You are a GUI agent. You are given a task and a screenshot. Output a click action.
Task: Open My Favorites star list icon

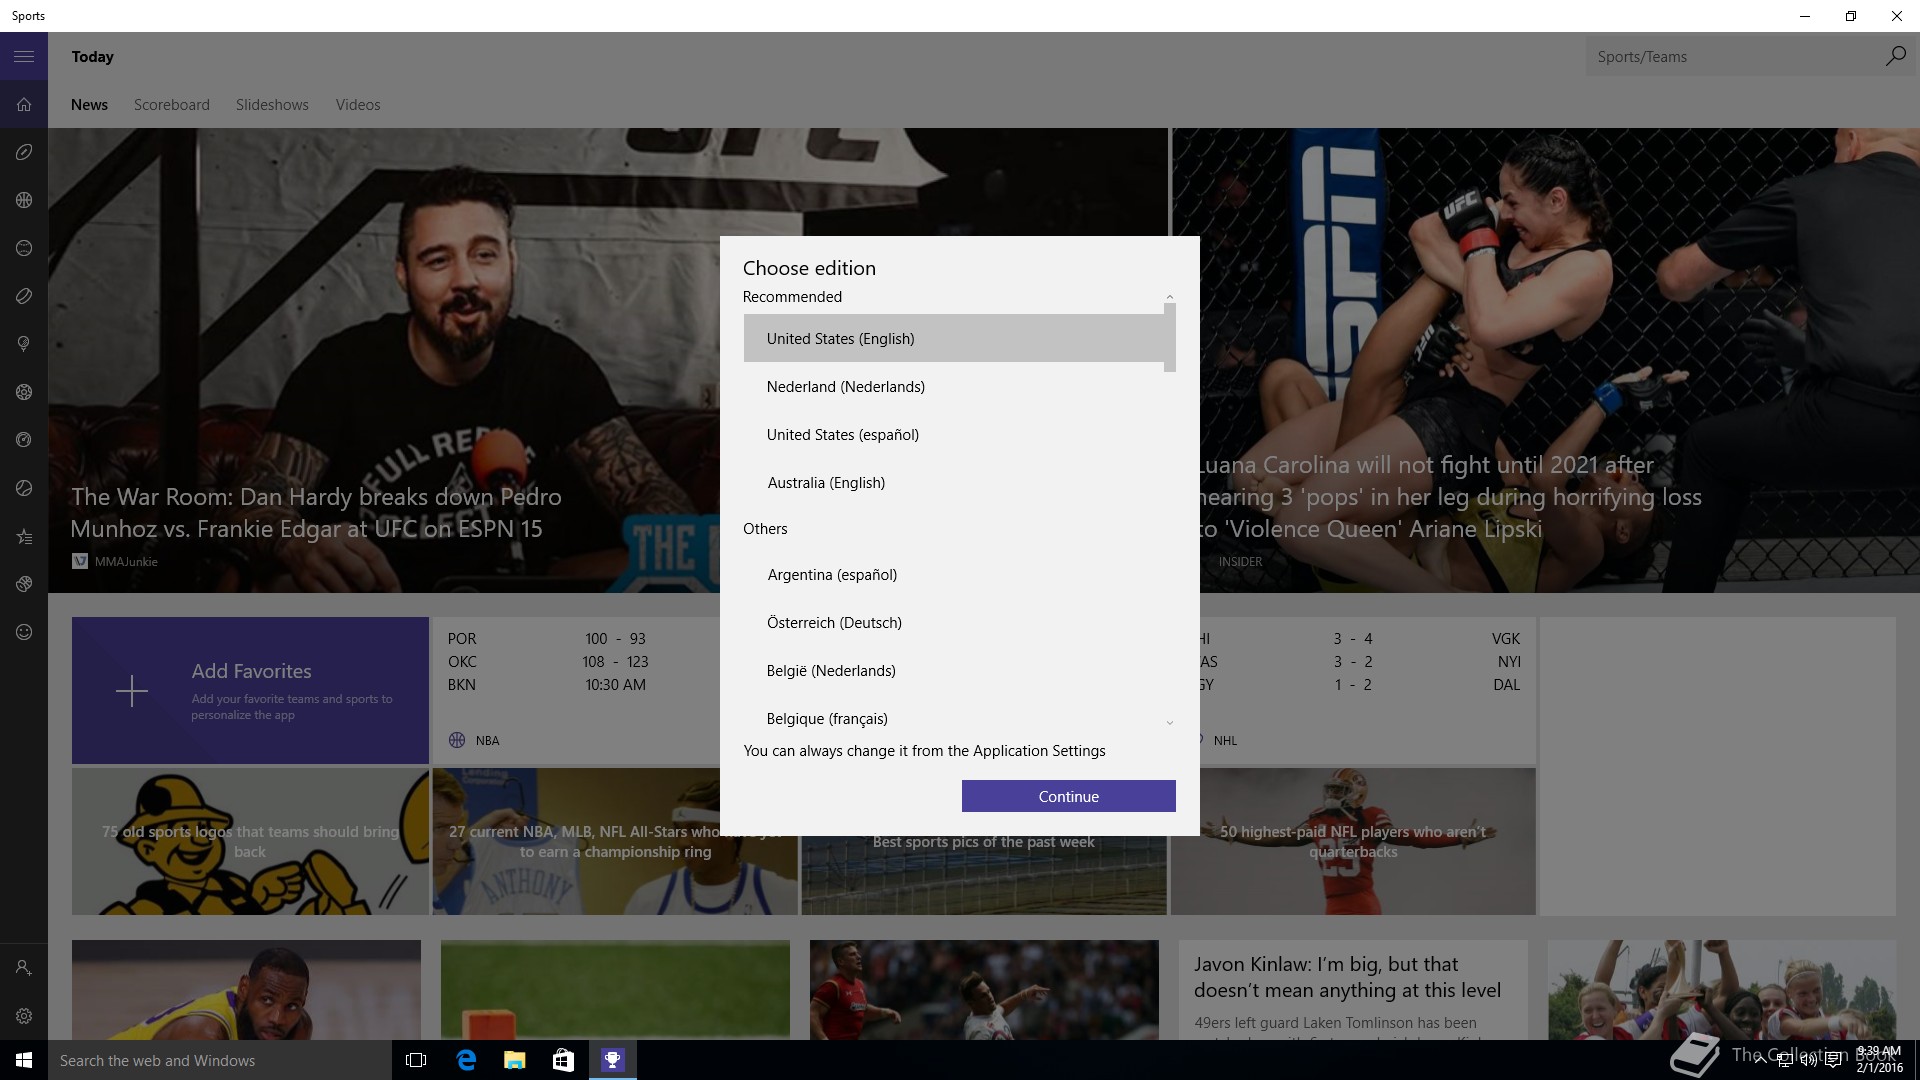coord(24,536)
